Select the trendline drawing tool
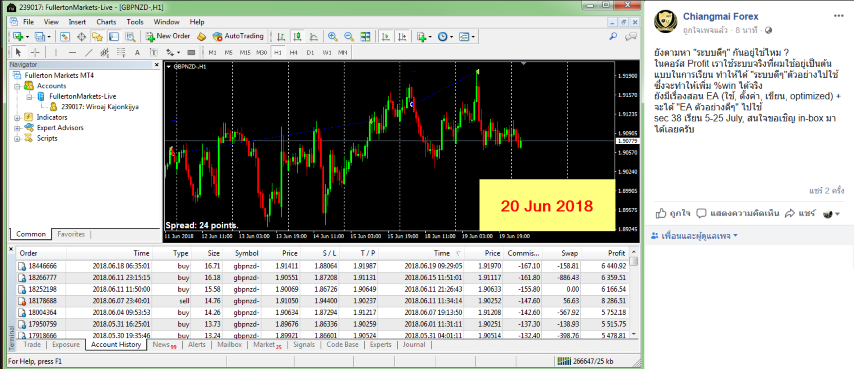Viewport: 854px width, 369px height. [x=89, y=52]
